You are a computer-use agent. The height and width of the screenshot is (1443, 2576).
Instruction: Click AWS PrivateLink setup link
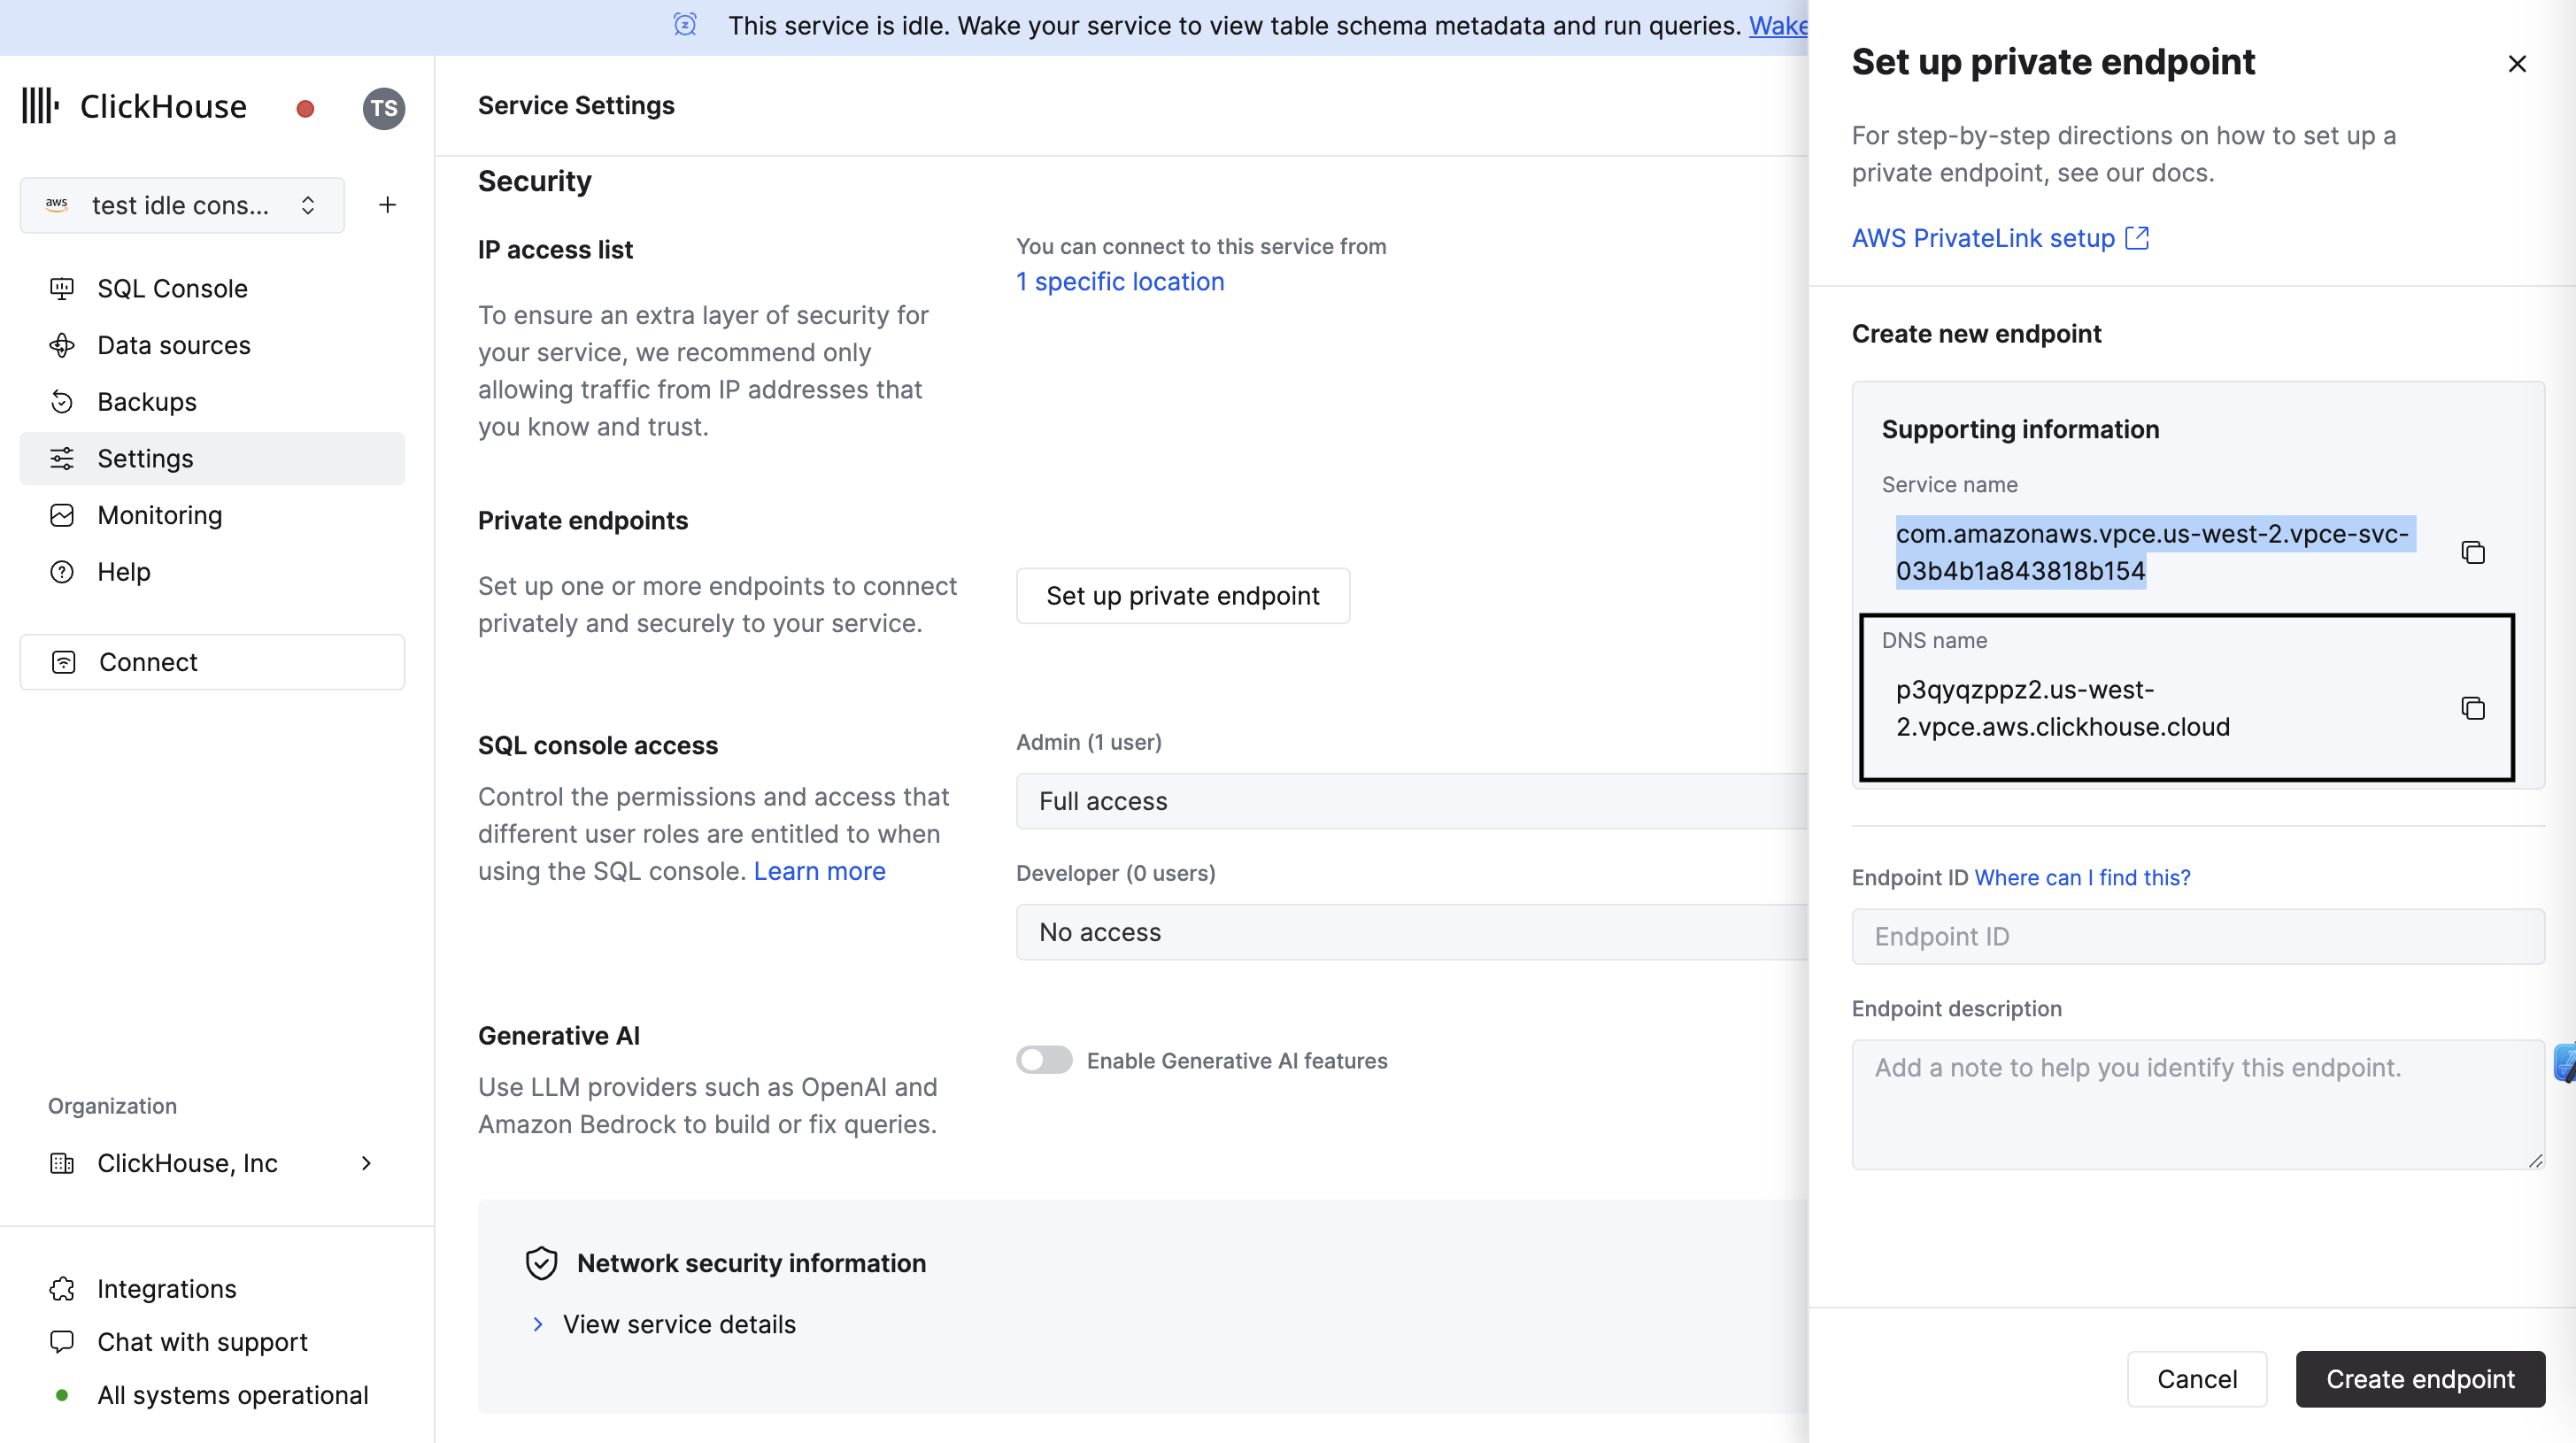tap(1999, 237)
